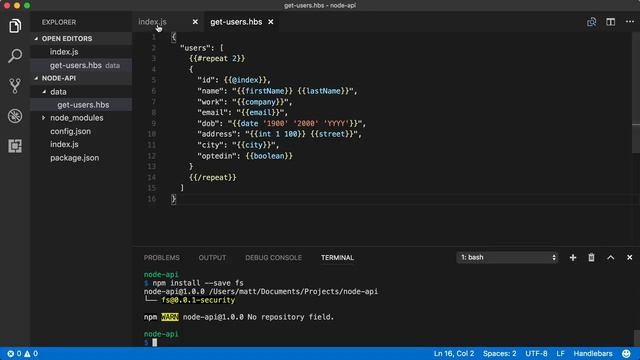The width and height of the screenshot is (640, 360).
Task: Click the feedback smiley in the status bar
Action: (x=626, y=353)
